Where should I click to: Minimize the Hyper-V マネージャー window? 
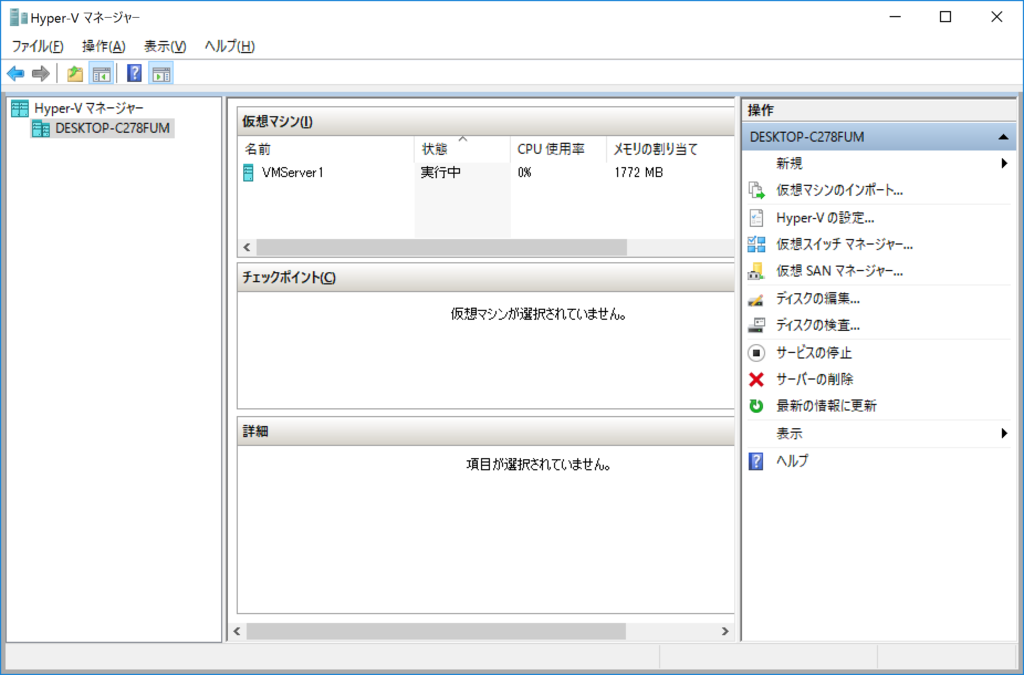895,17
